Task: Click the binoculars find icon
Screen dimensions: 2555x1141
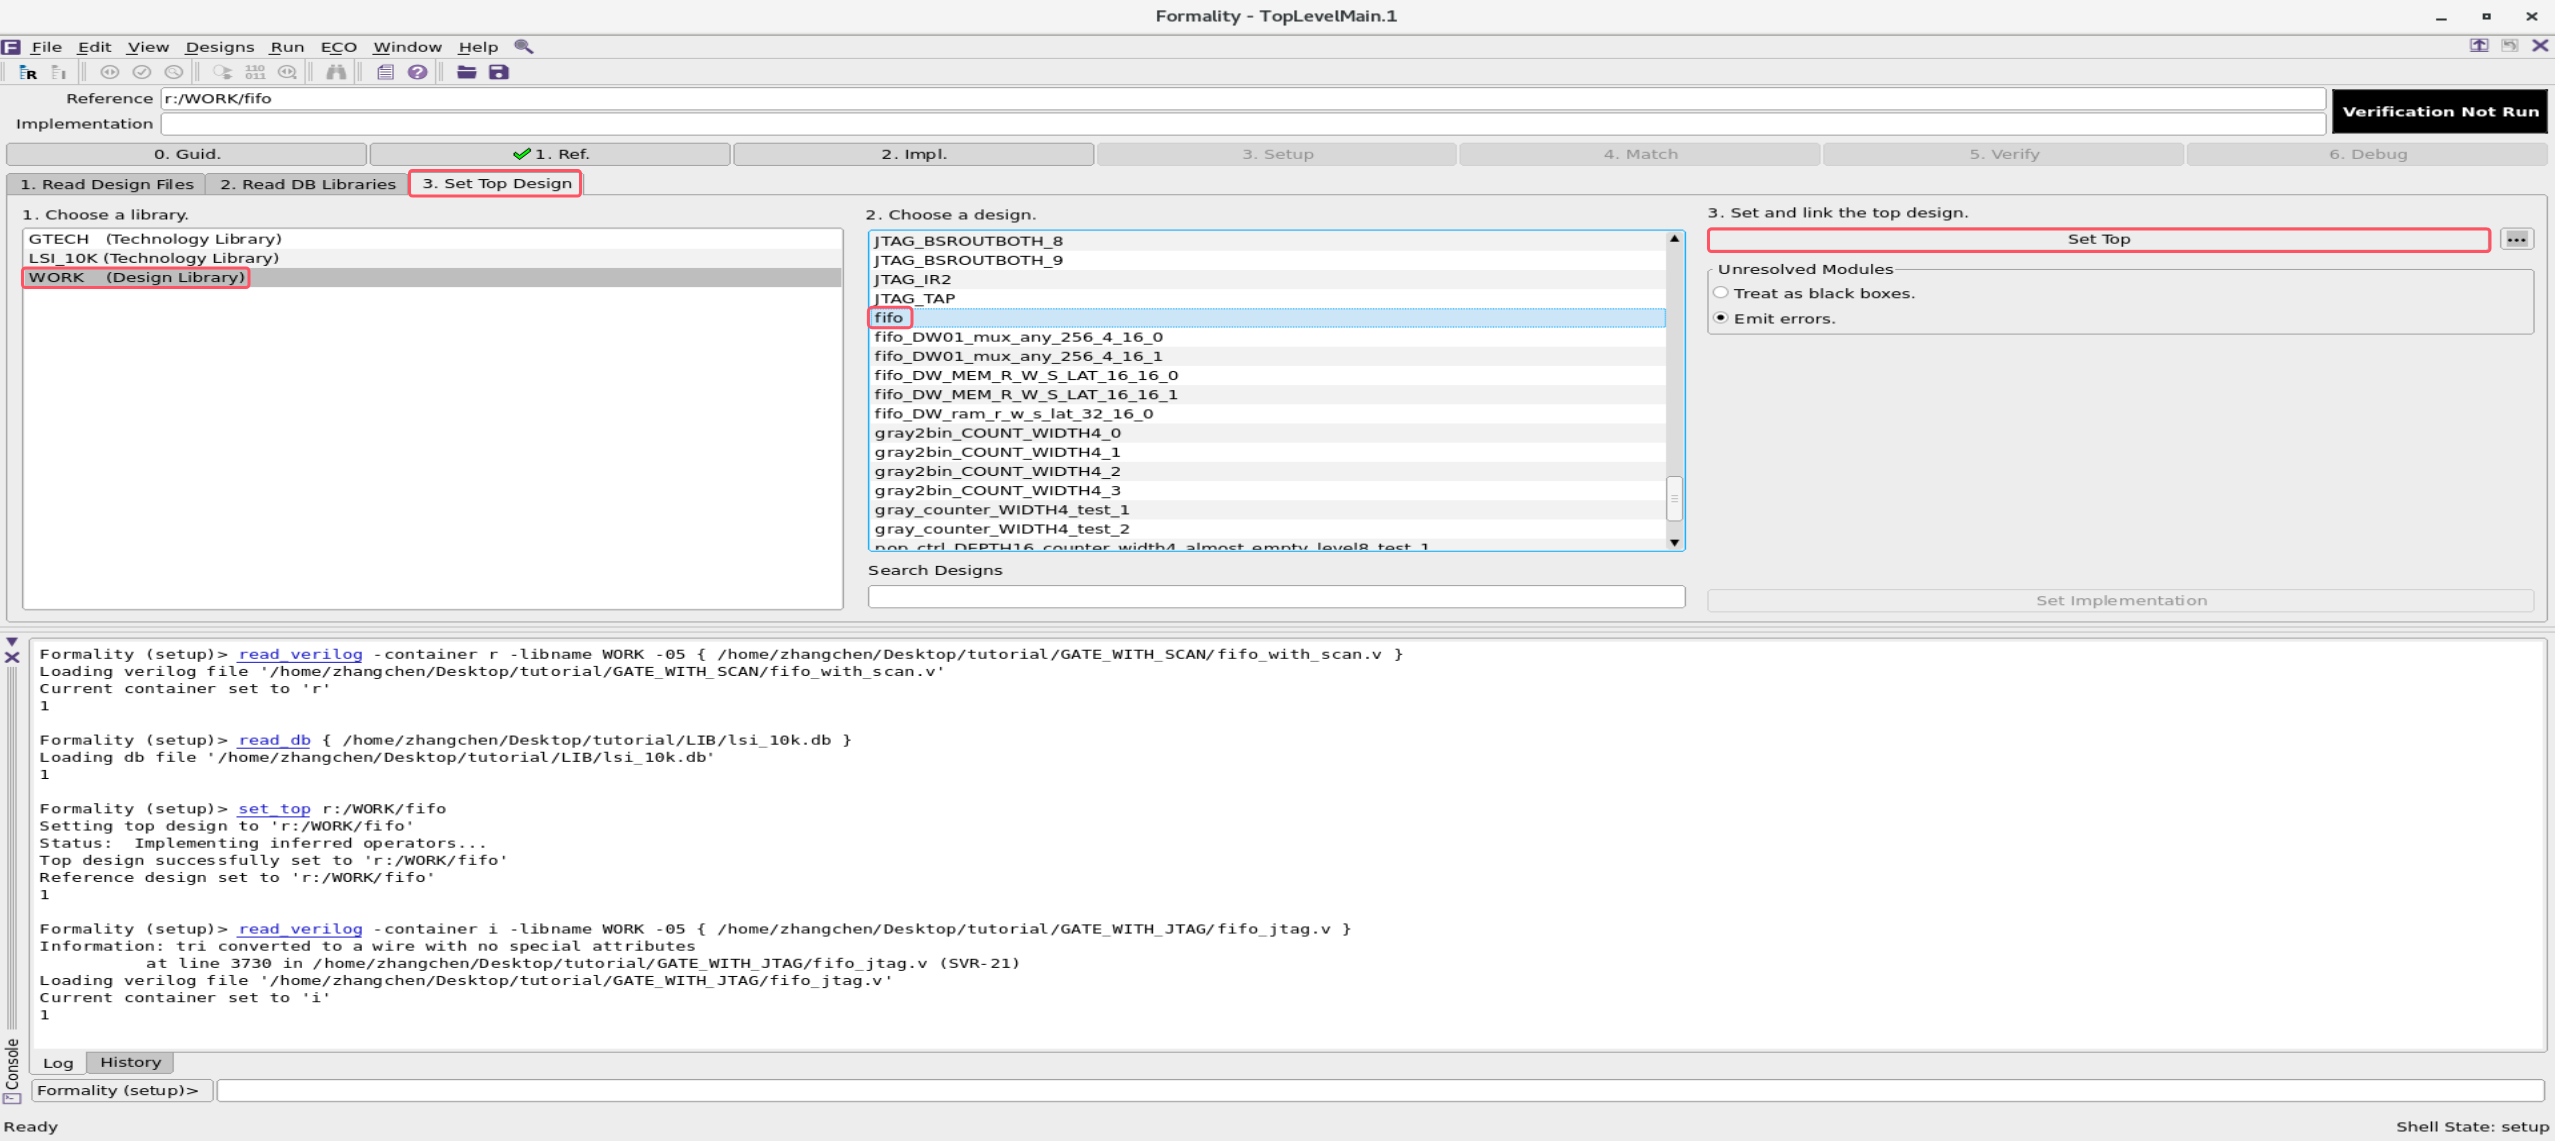Action: pos(337,72)
